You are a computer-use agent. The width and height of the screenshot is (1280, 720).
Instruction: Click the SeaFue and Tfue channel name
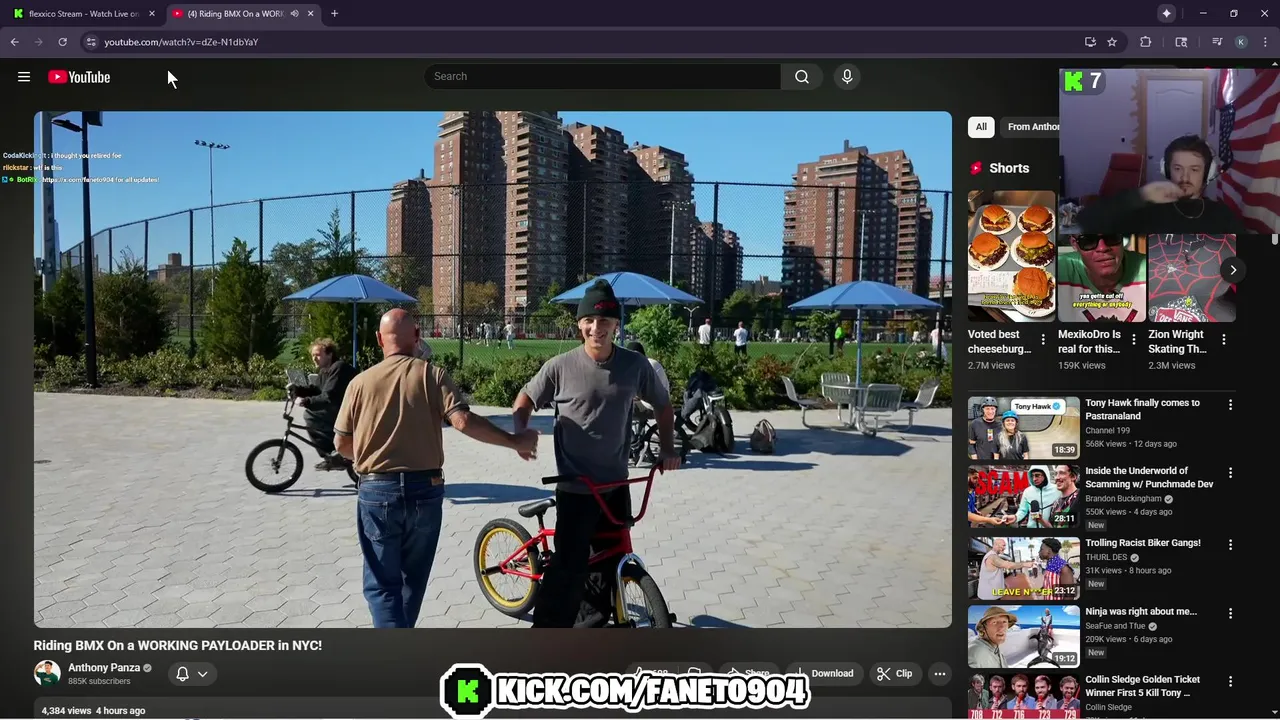tap(1115, 626)
